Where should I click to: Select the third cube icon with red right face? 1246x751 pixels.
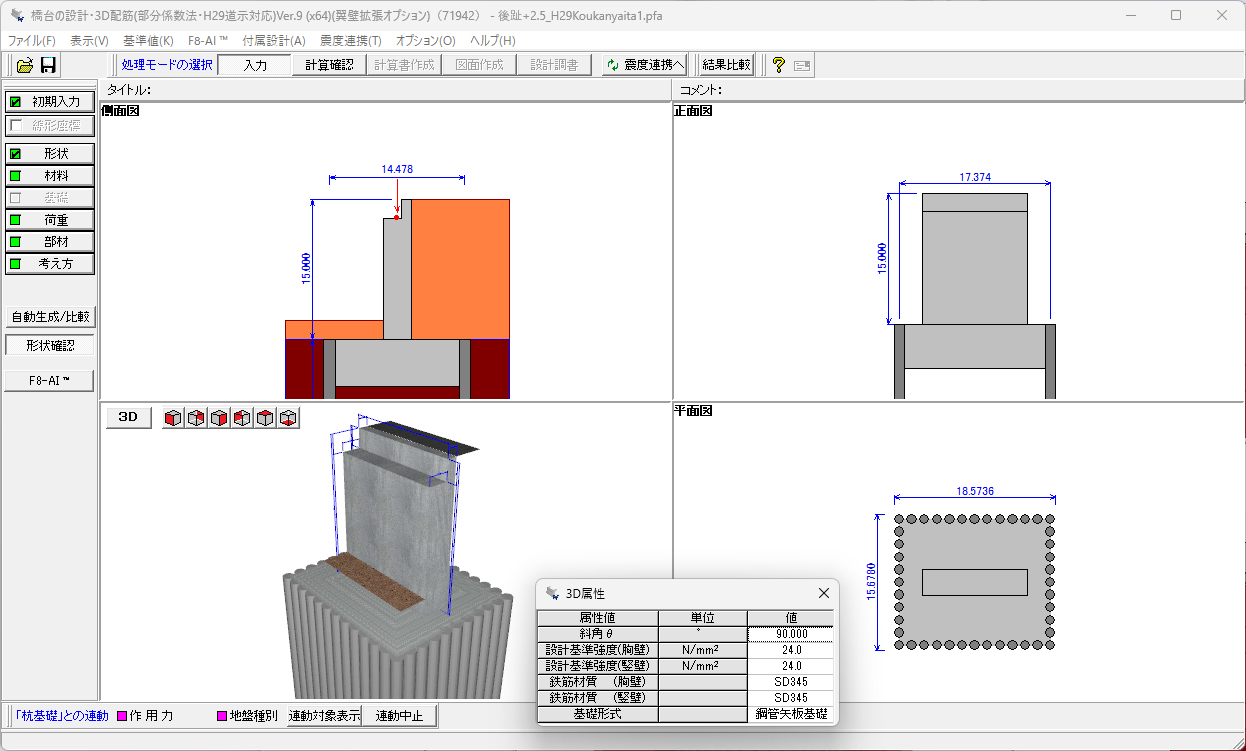click(219, 418)
